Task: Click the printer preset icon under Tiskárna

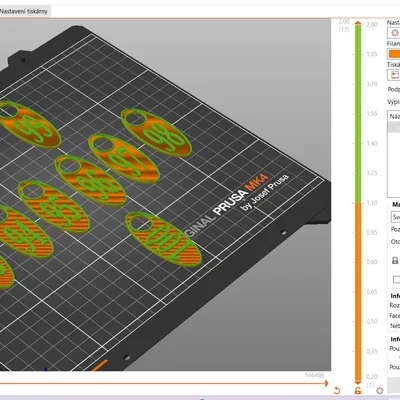Action: click(394, 74)
